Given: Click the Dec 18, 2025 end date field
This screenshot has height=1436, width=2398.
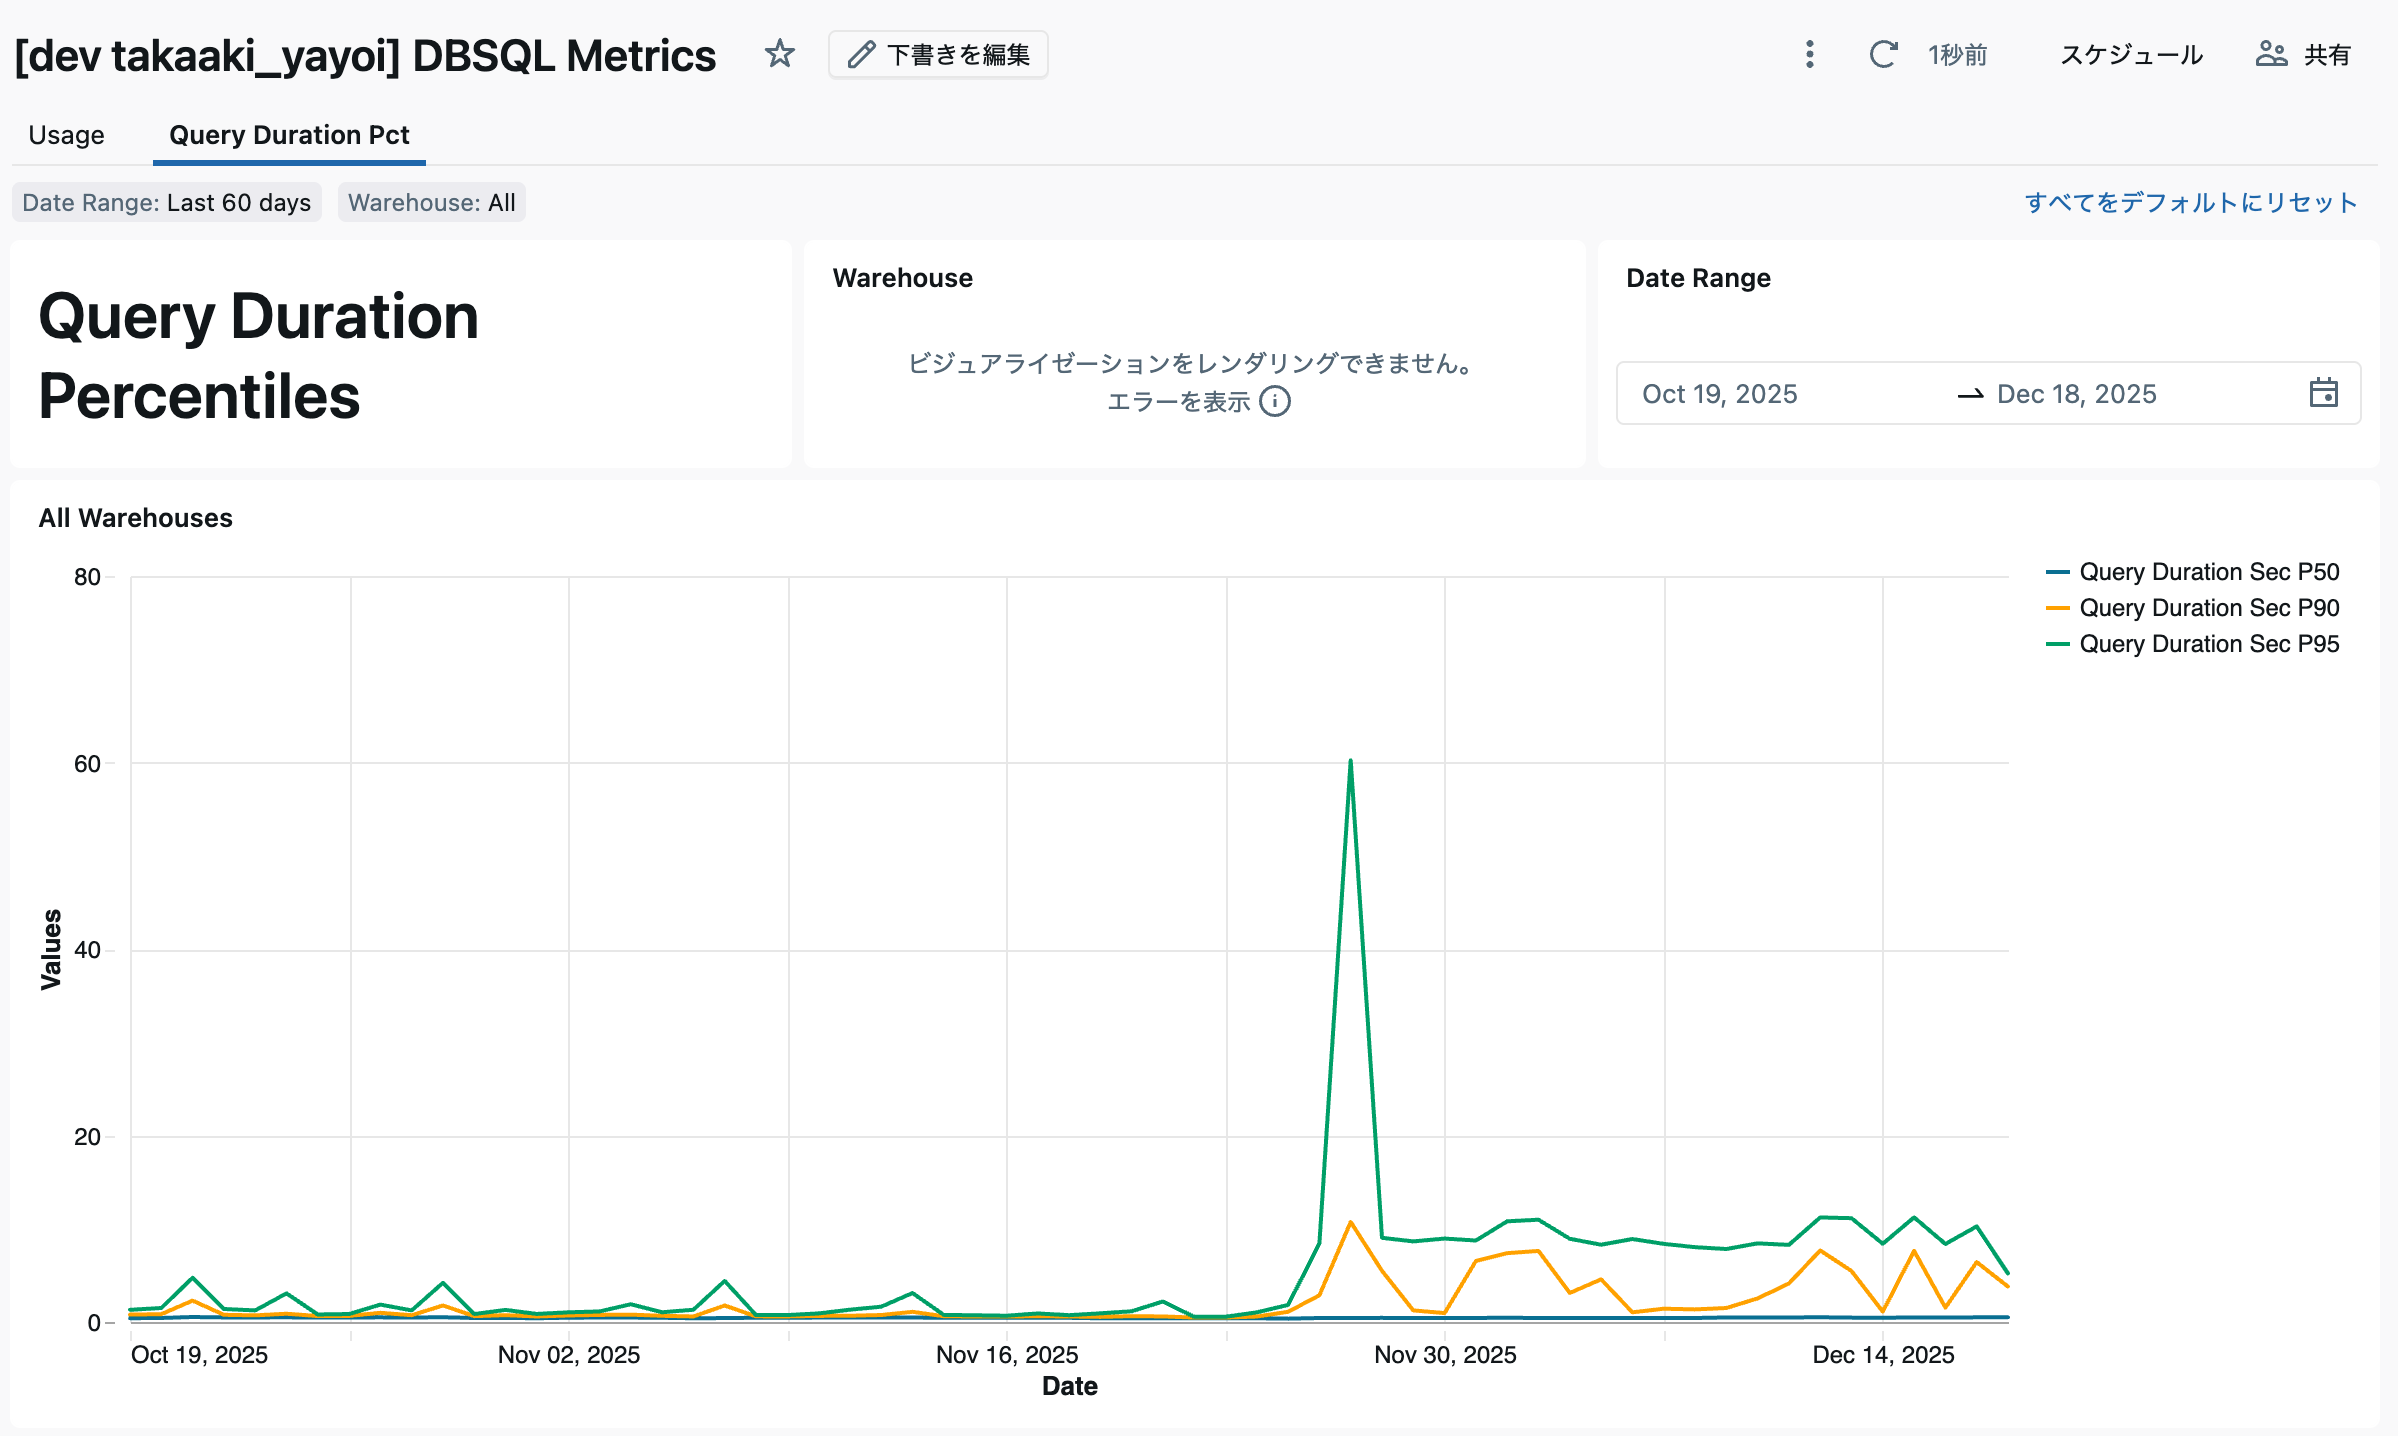Looking at the screenshot, I should pos(2076,394).
